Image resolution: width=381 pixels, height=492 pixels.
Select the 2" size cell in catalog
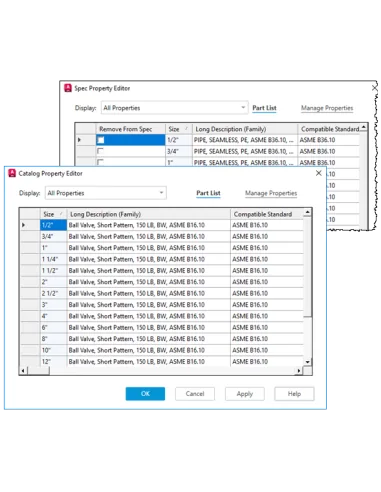53,282
